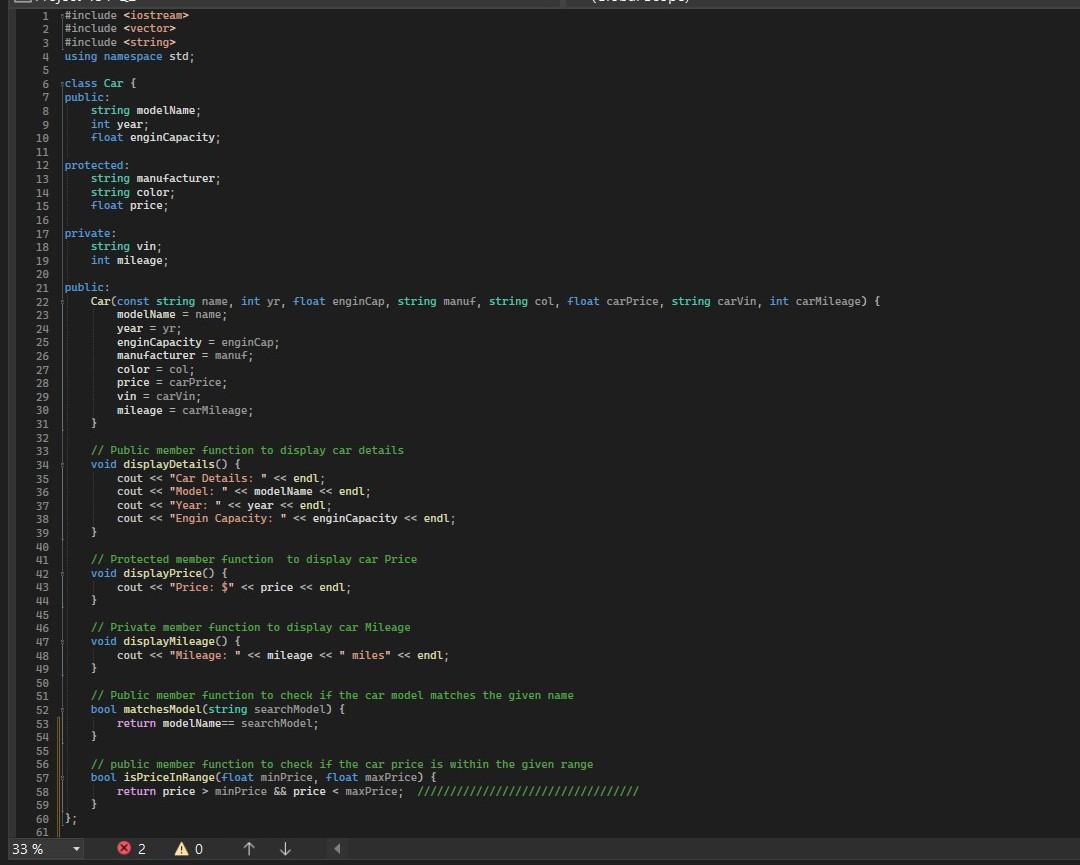The width and height of the screenshot is (1080, 865).
Task: Click 'isPriceInRange' function name on line 57
Action: [x=169, y=778]
